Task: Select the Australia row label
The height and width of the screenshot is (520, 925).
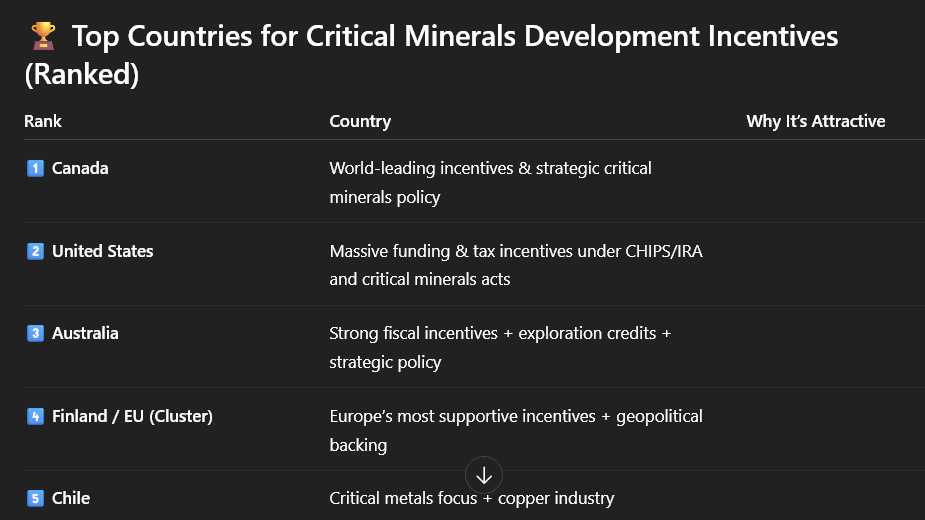Action: coord(85,333)
